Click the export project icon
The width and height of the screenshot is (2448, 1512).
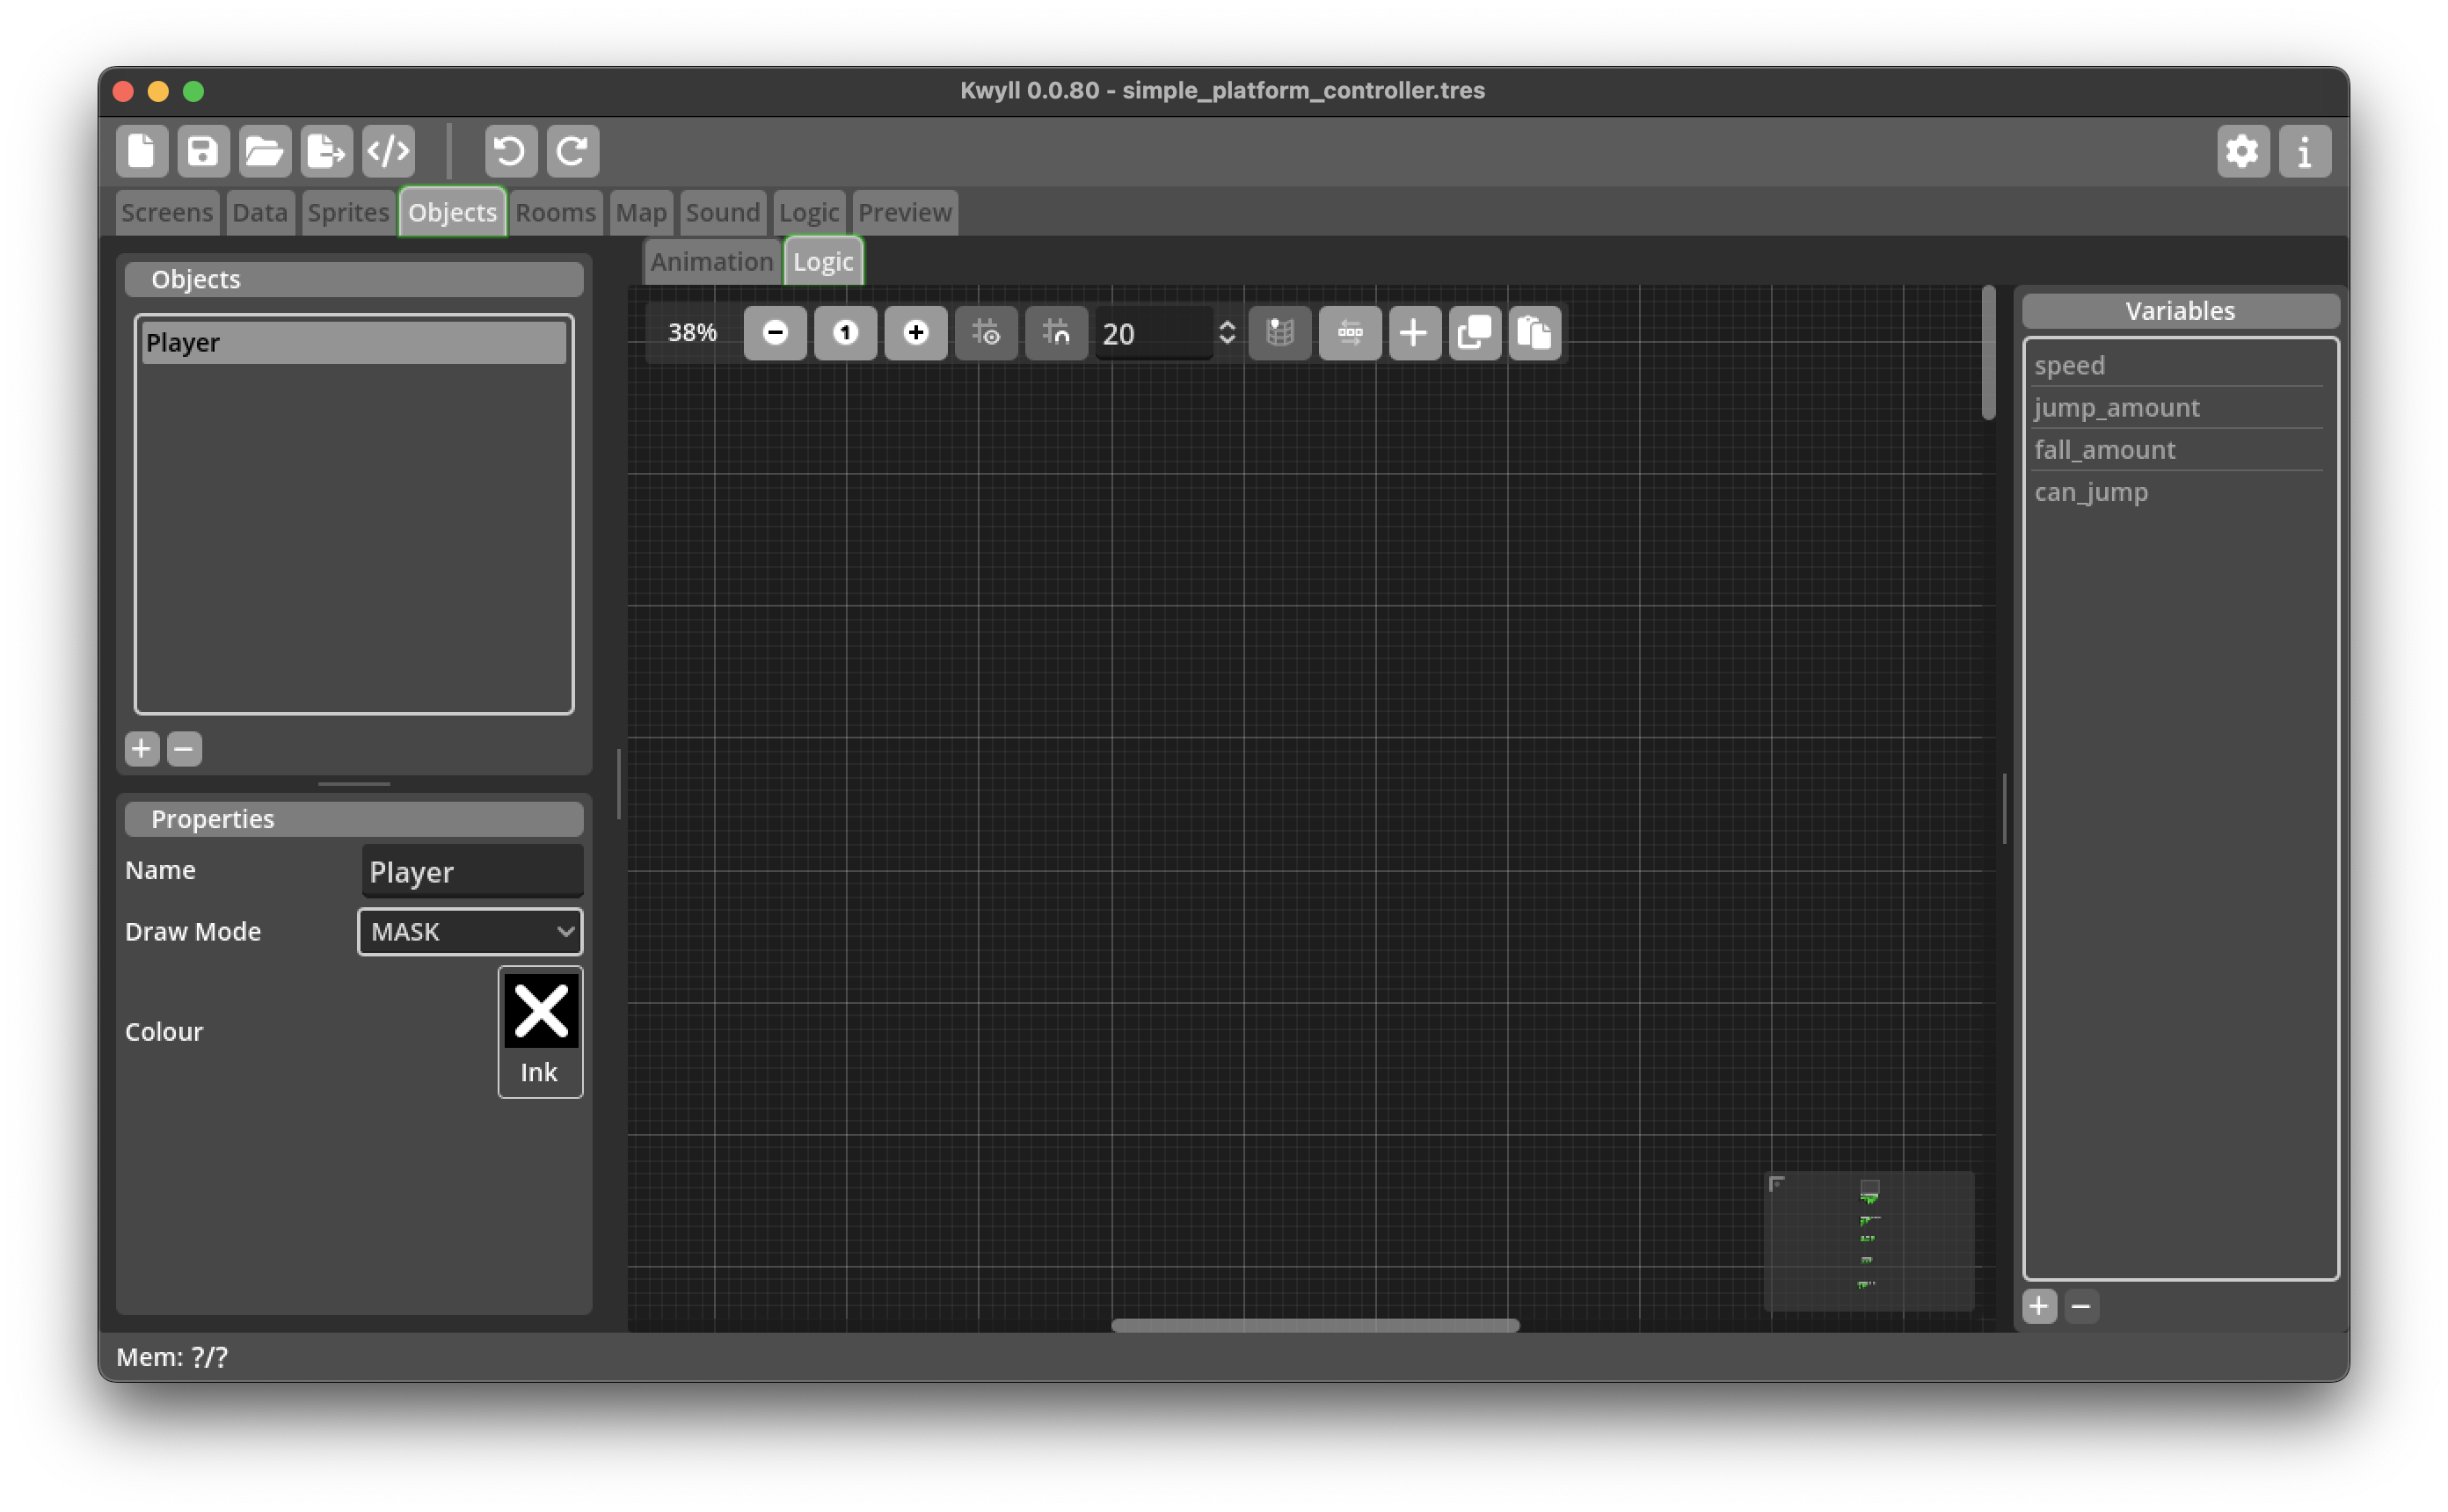coord(326,151)
